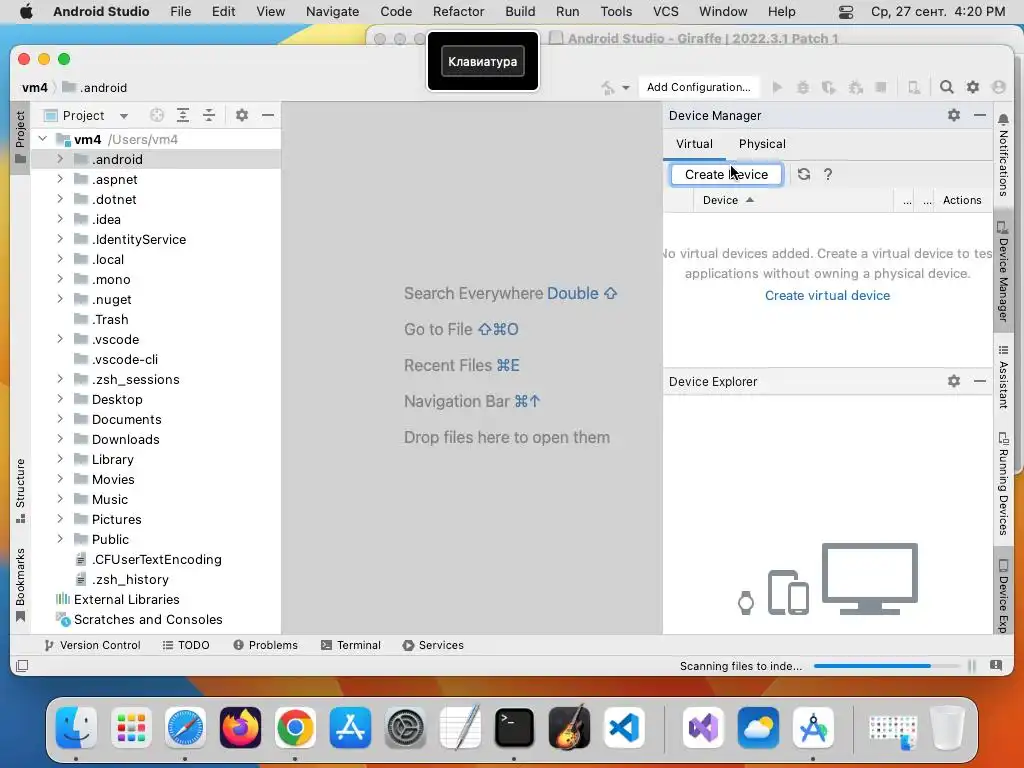Image resolution: width=1024 pixels, height=768 pixels.
Task: Expand the Downloads folder
Action: pyautogui.click(x=60, y=439)
